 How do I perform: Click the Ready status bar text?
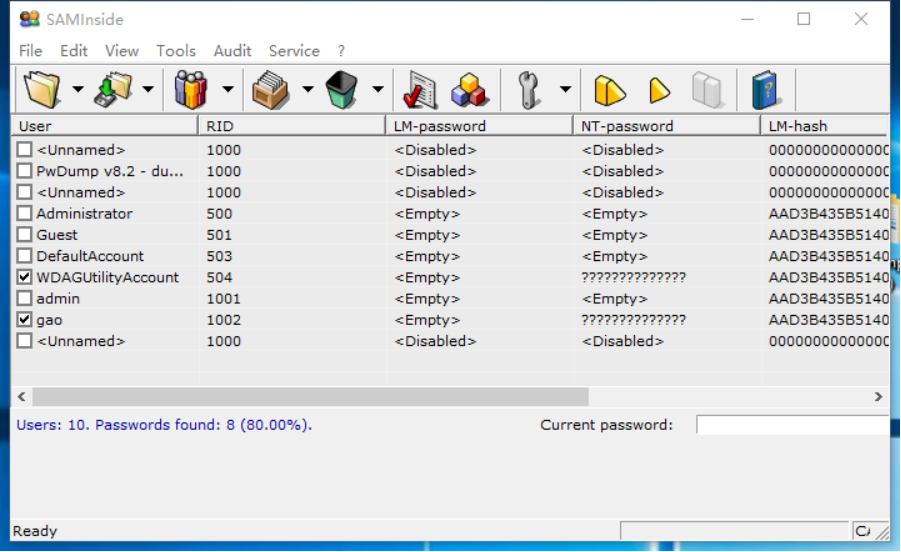[35, 531]
